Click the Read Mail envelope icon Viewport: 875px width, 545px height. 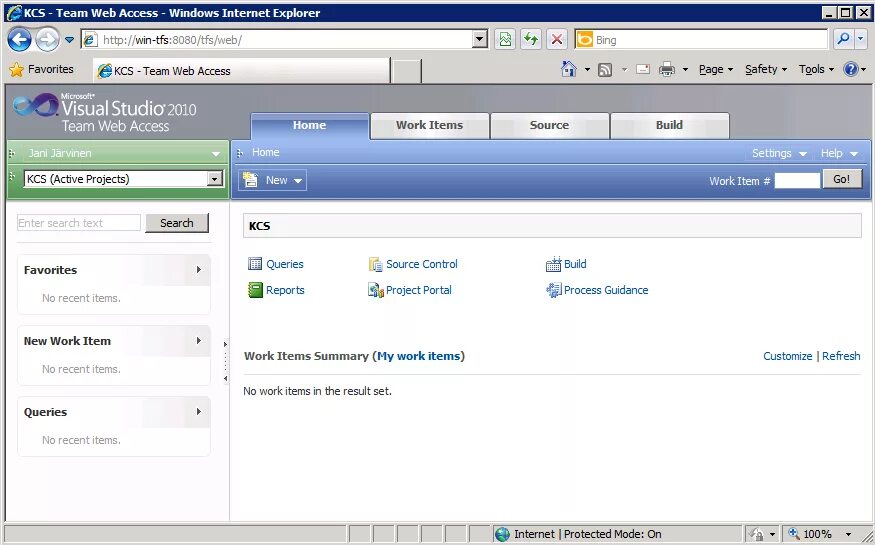tap(643, 69)
